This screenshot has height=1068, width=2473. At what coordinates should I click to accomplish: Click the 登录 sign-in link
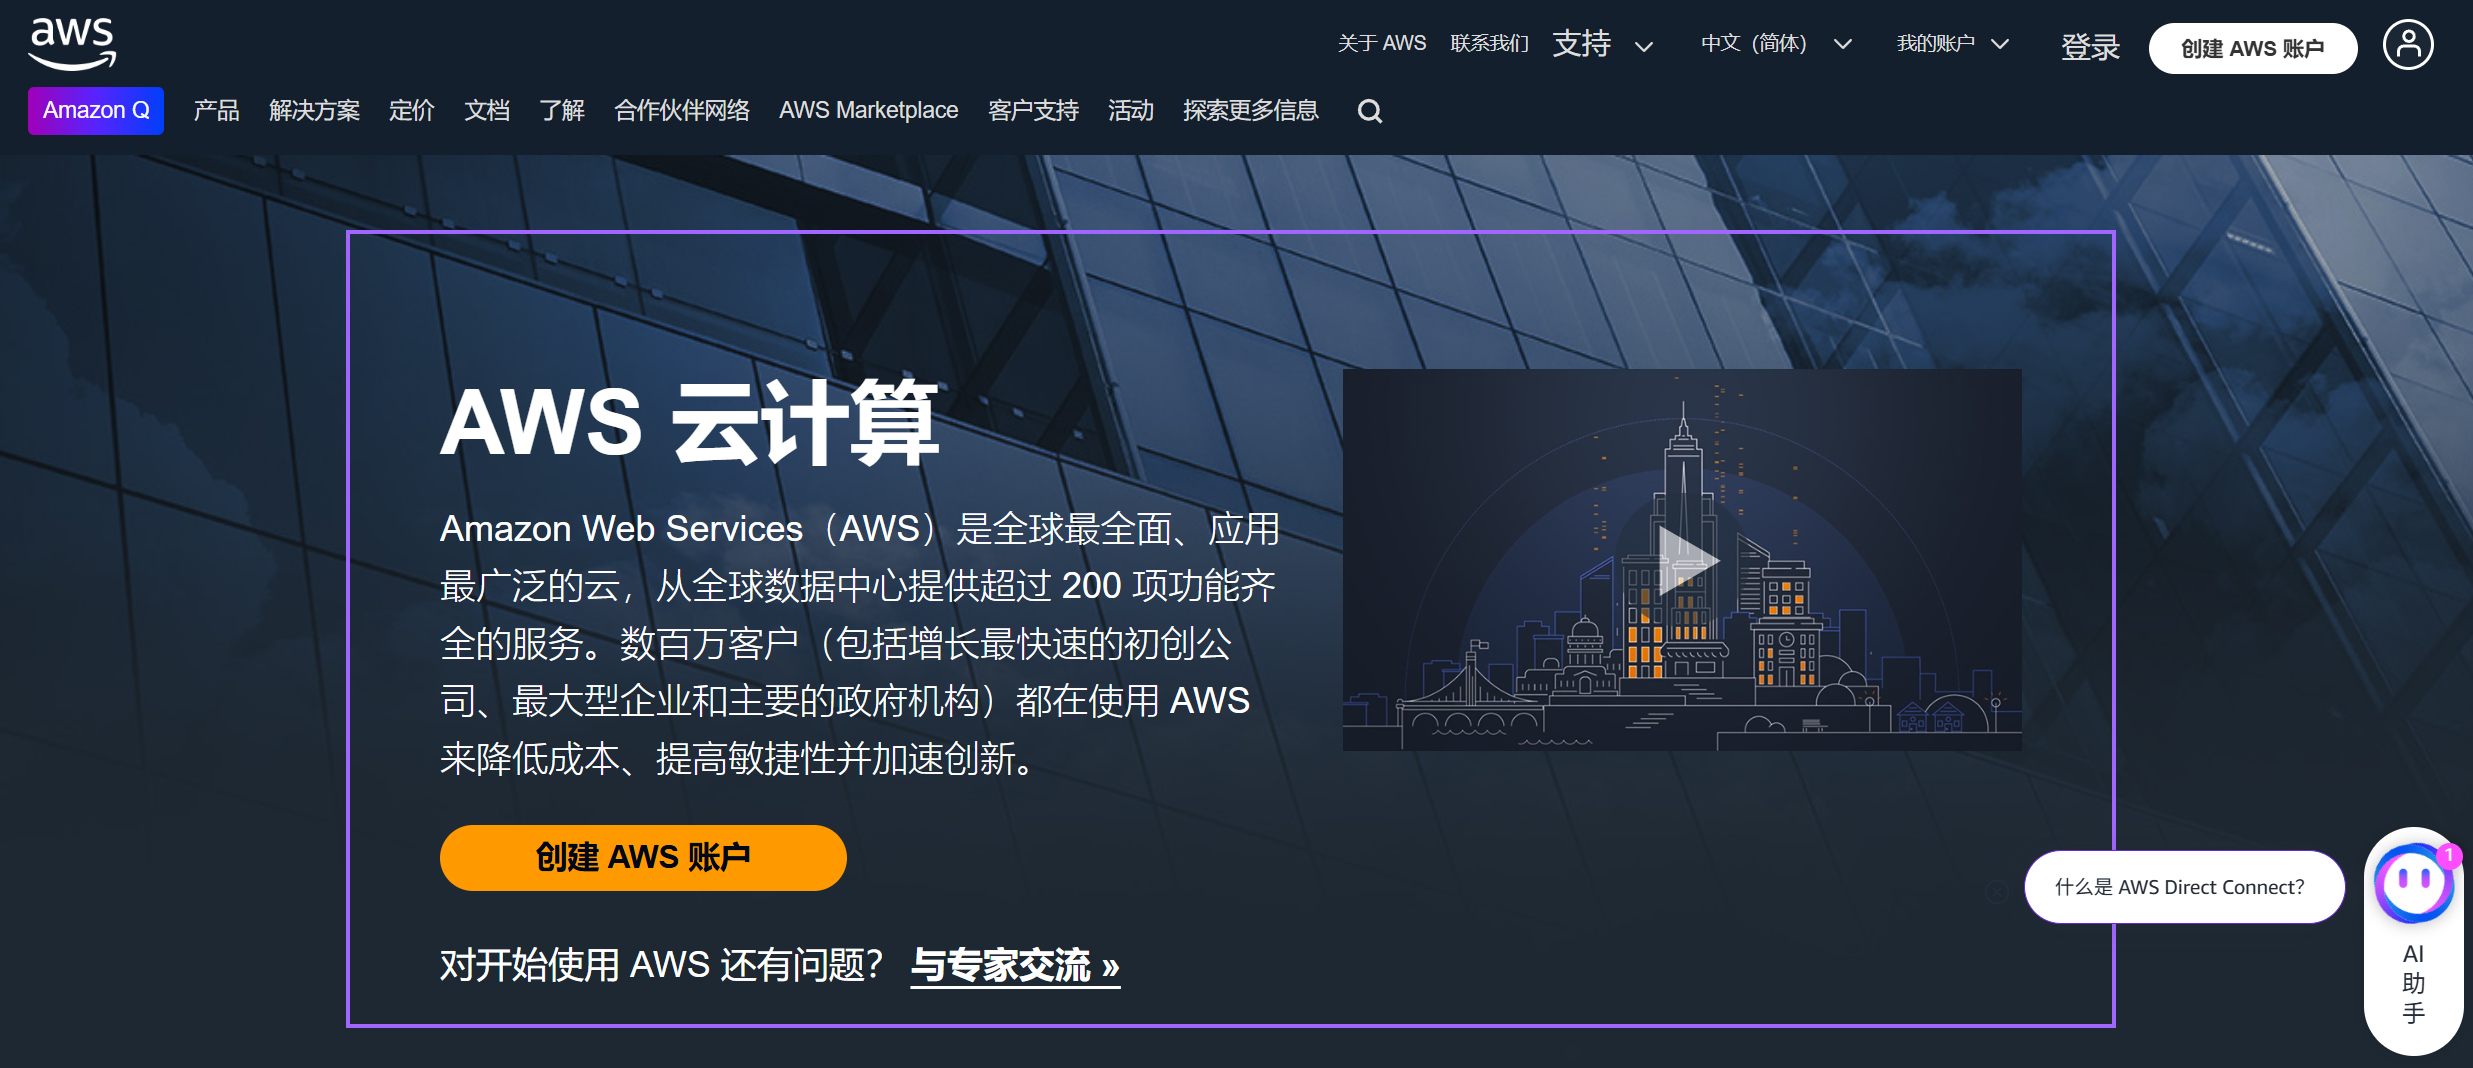[x=2090, y=47]
